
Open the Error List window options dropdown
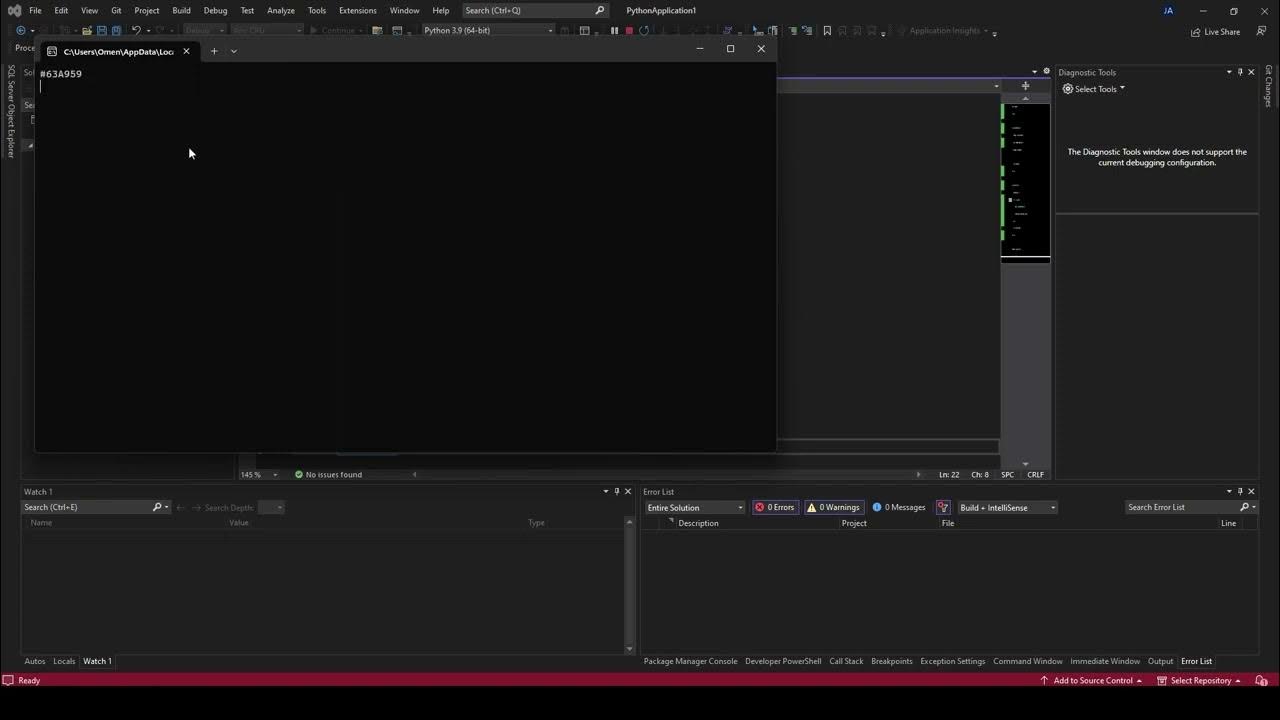pos(1229,491)
